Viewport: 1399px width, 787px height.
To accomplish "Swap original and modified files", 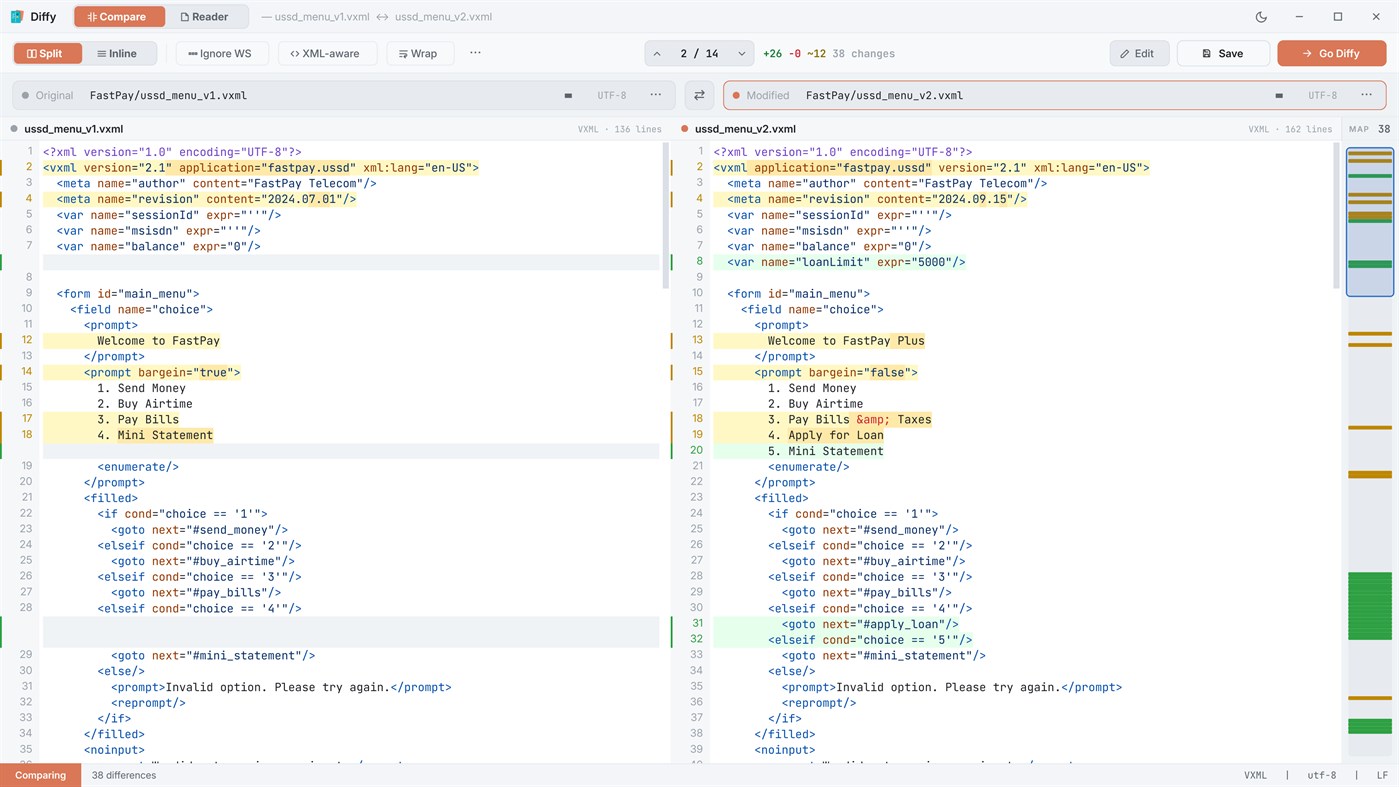I will pos(699,95).
